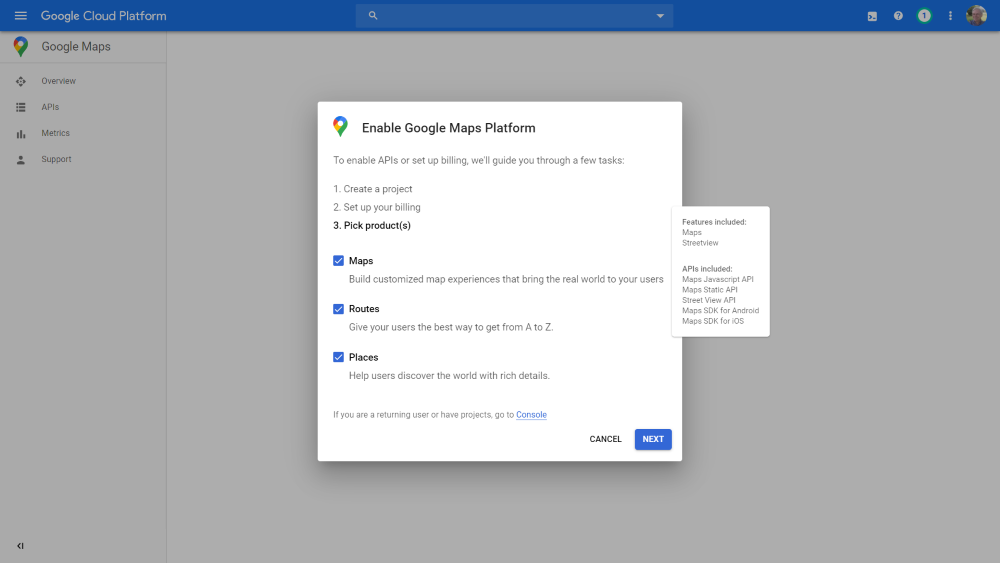Click 'APIs included:' tooltip heading

pyautogui.click(x=707, y=269)
